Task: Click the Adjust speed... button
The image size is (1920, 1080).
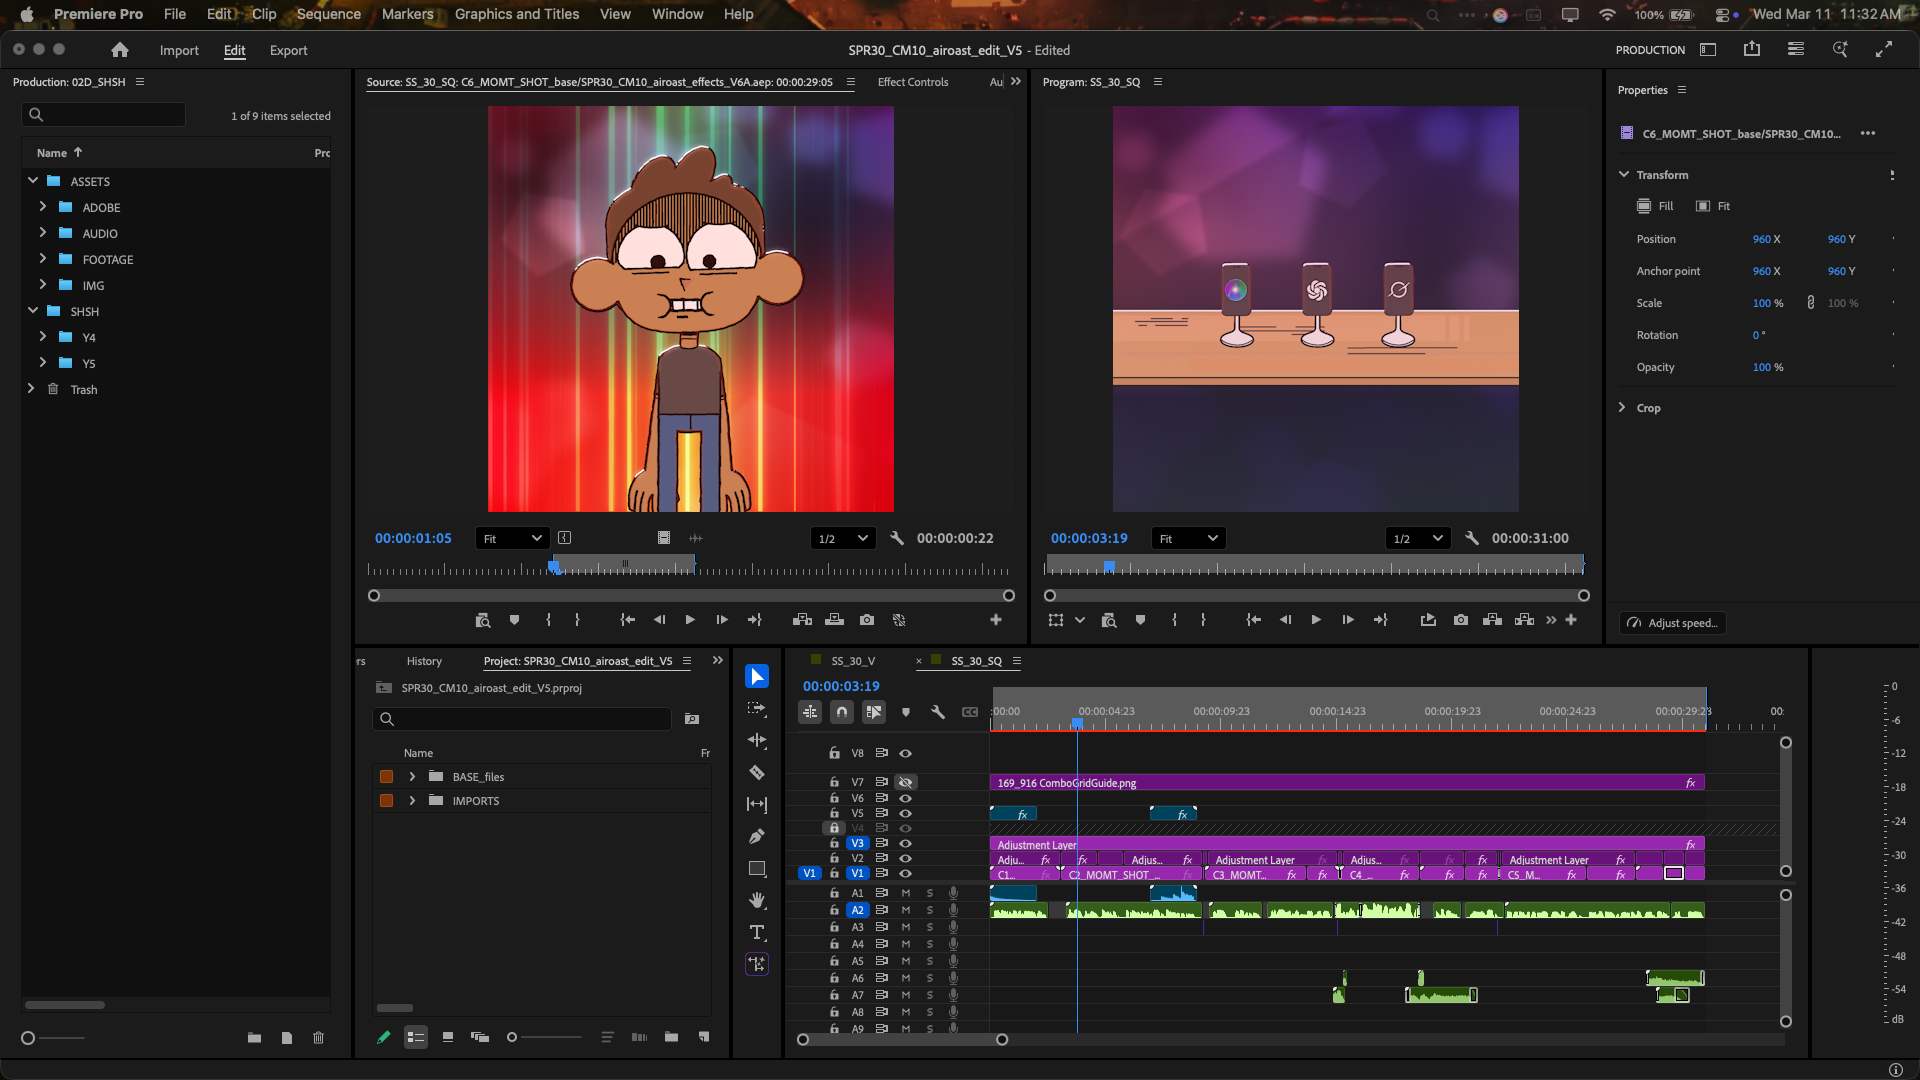Action: [1672, 623]
